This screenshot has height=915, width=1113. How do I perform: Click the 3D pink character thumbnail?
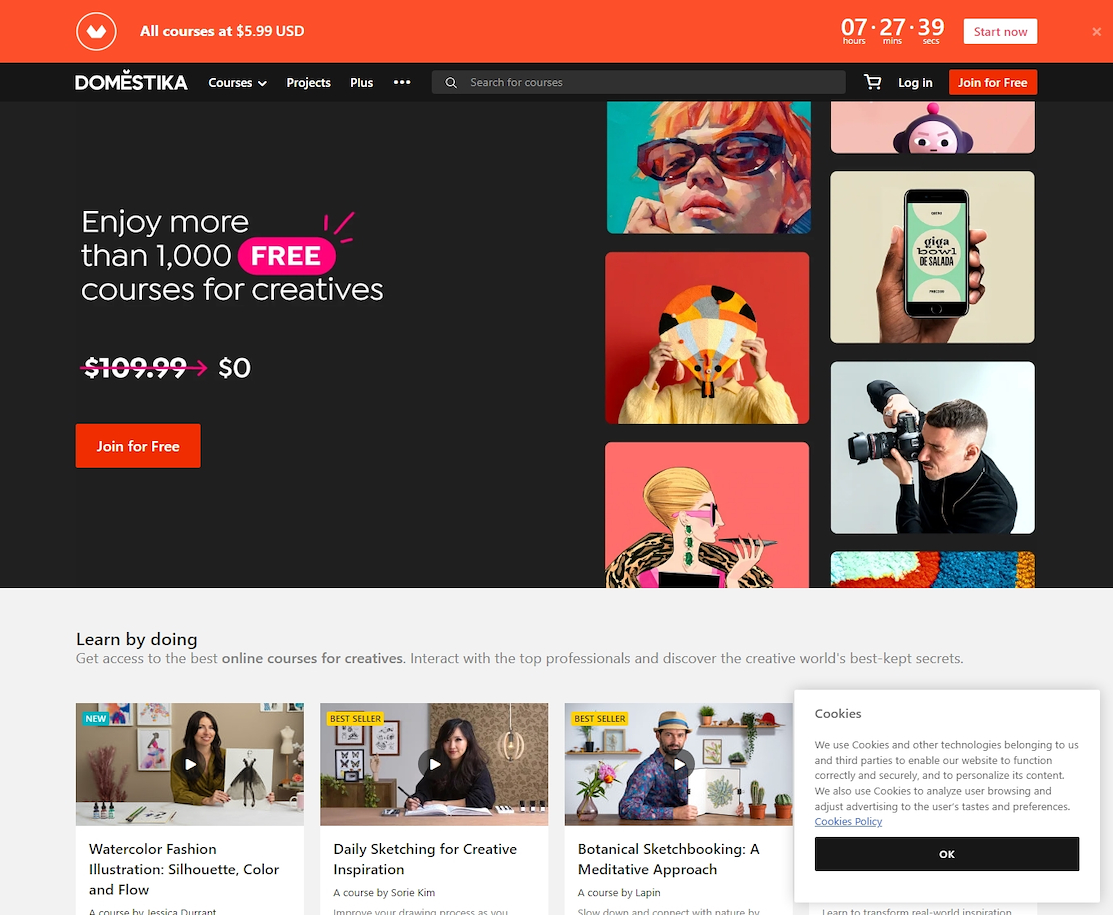(932, 127)
